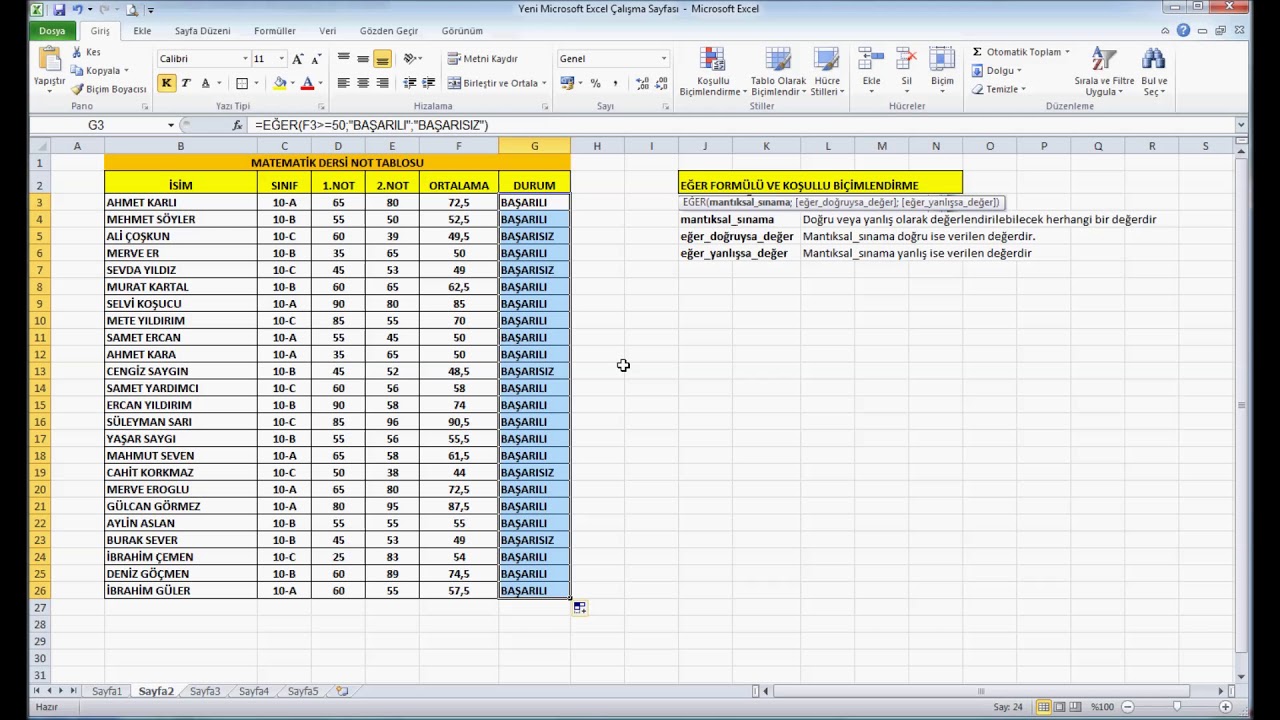Click the zoom out minus button
The image size is (1280, 720).
coord(1127,707)
